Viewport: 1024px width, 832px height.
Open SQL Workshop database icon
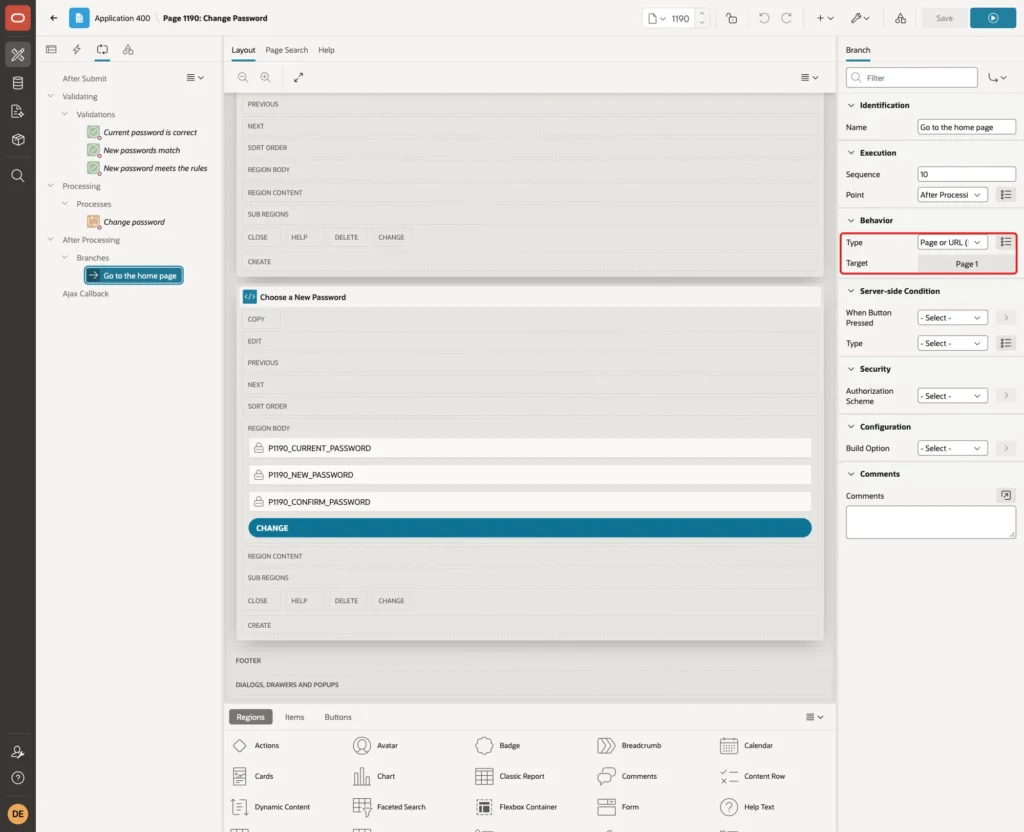pos(18,83)
